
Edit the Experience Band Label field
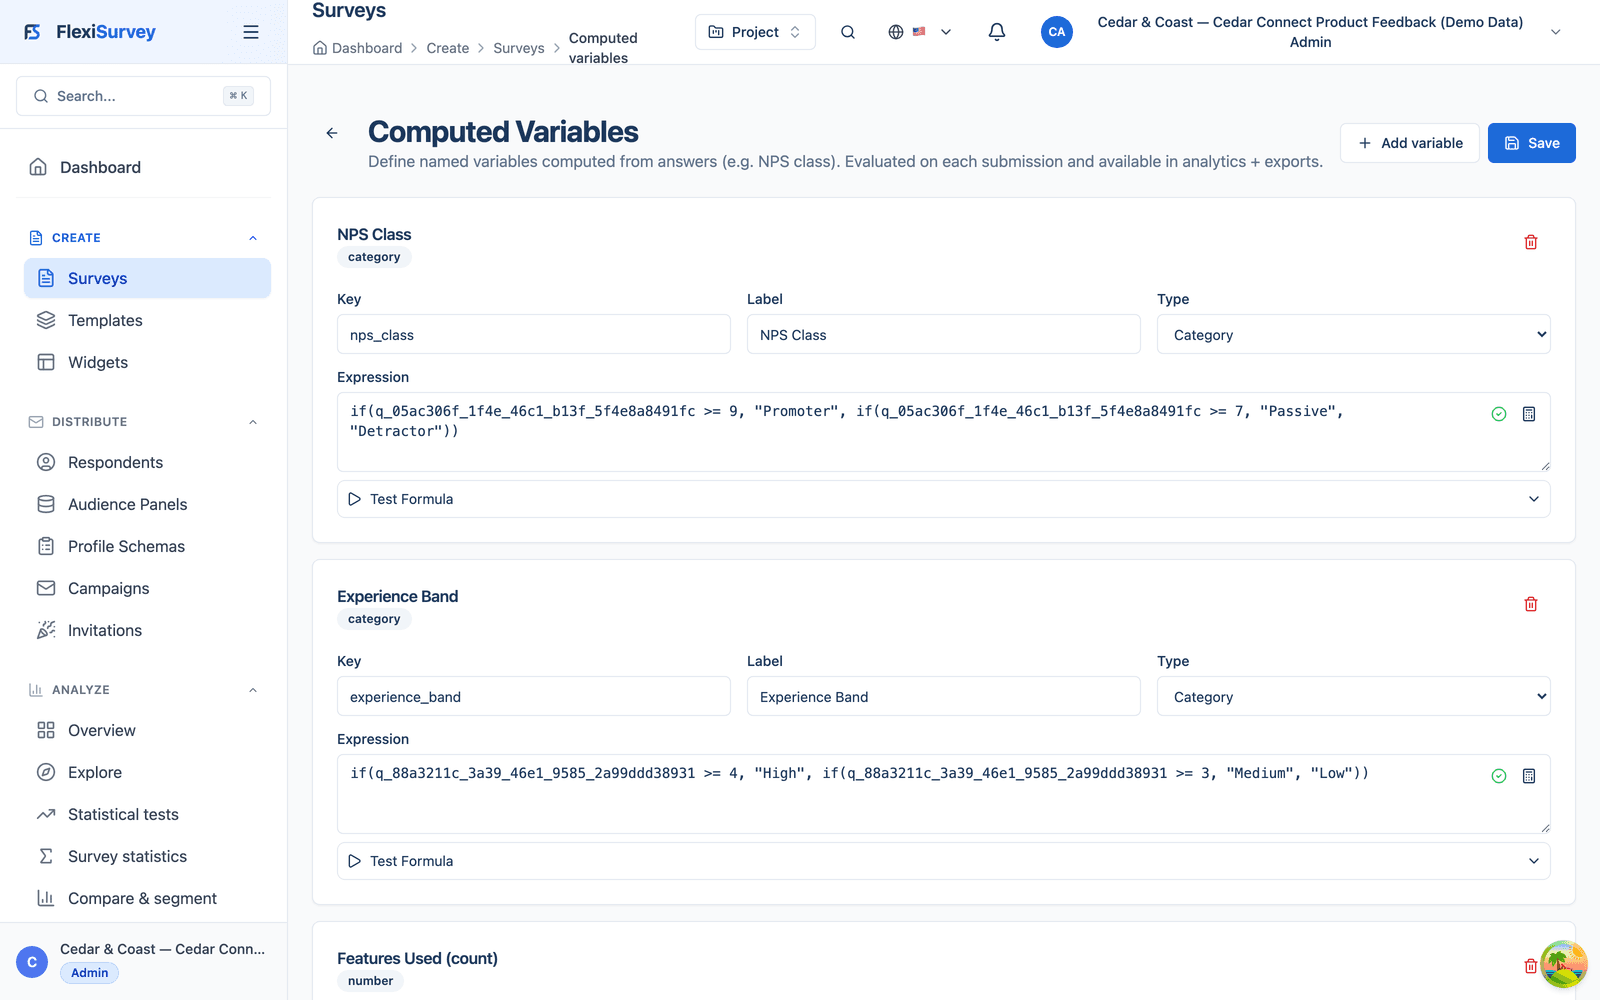click(944, 696)
